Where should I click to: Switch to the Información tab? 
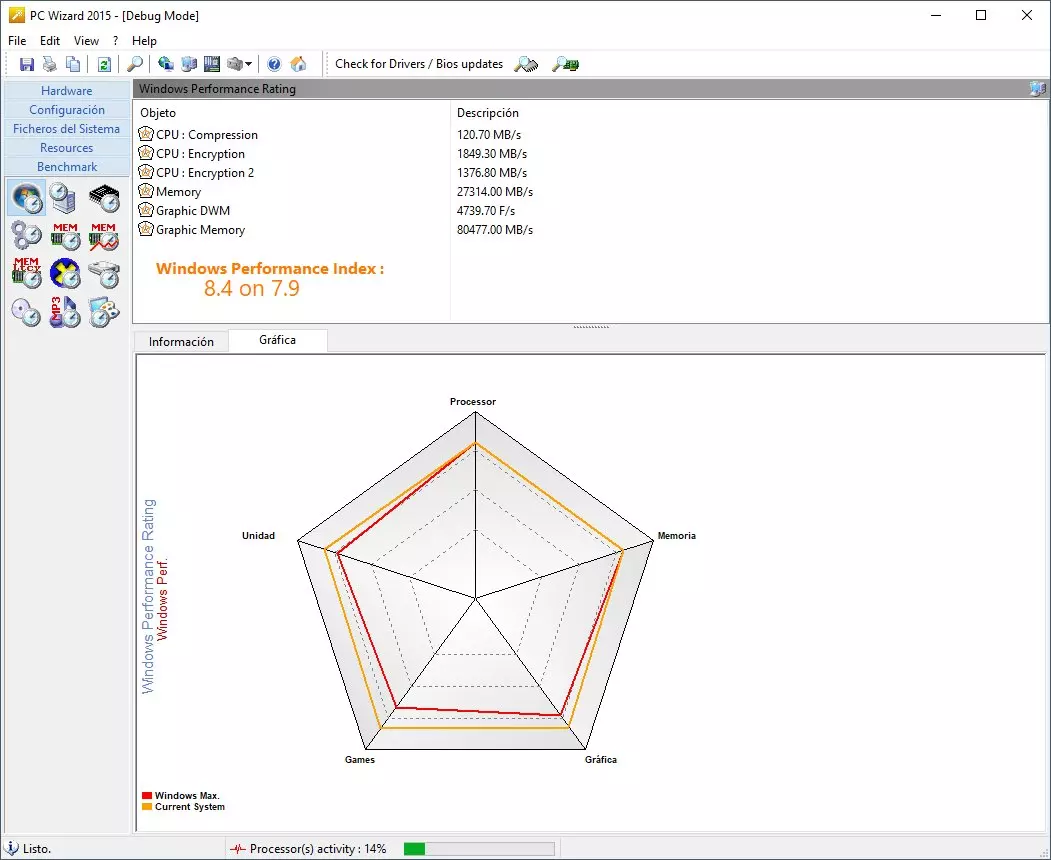pos(181,342)
